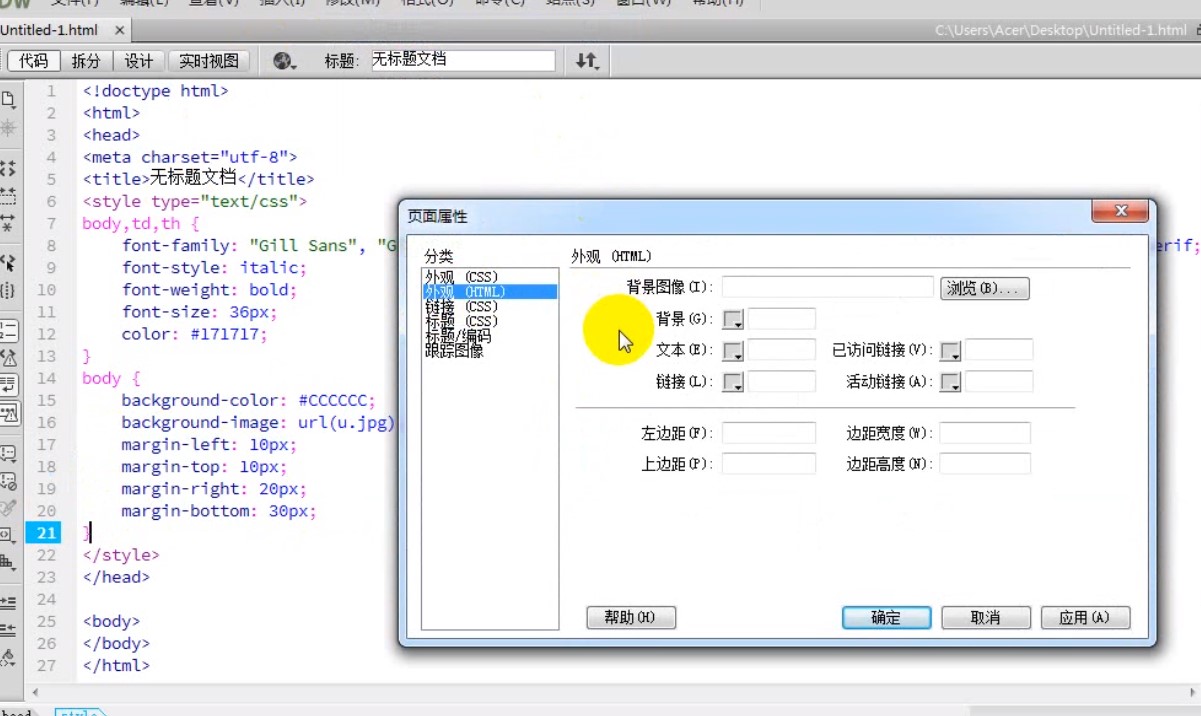Select 外观 (CSS) category in list
1201x716 pixels.
(x=461, y=277)
